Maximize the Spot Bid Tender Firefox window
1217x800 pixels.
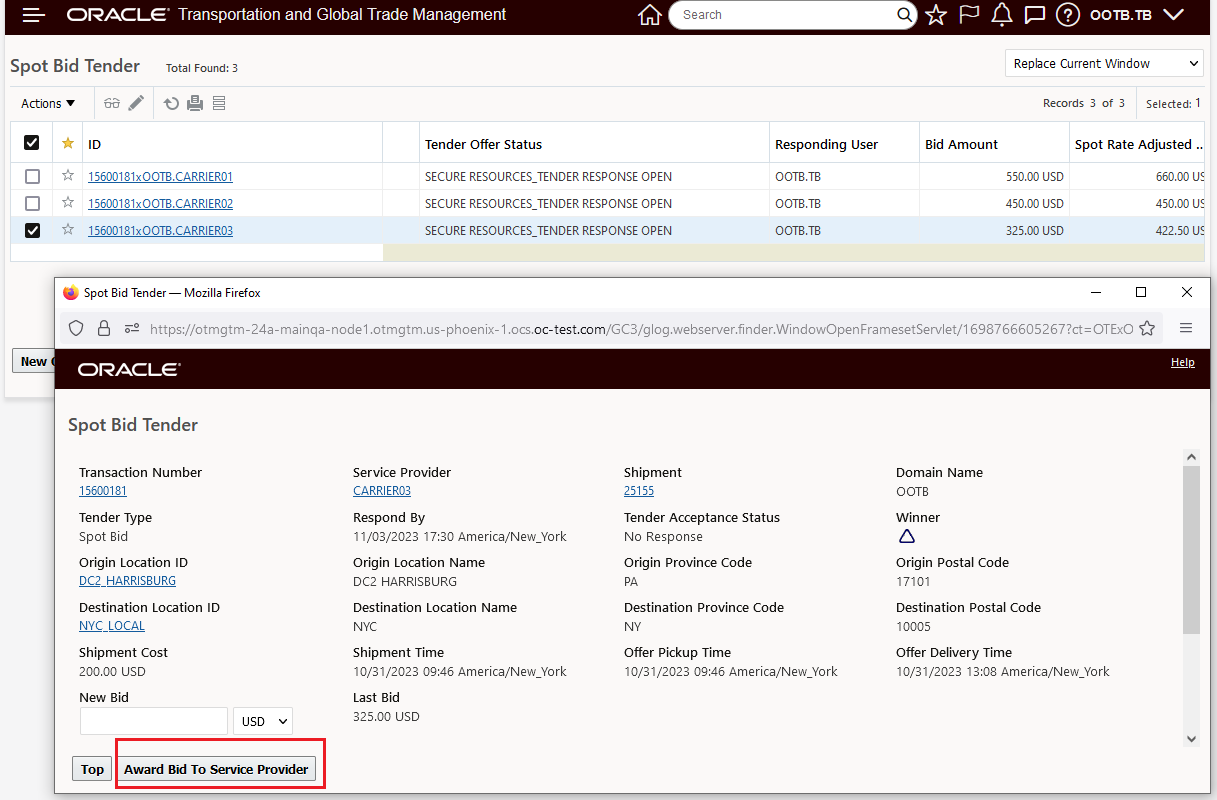(x=1141, y=293)
